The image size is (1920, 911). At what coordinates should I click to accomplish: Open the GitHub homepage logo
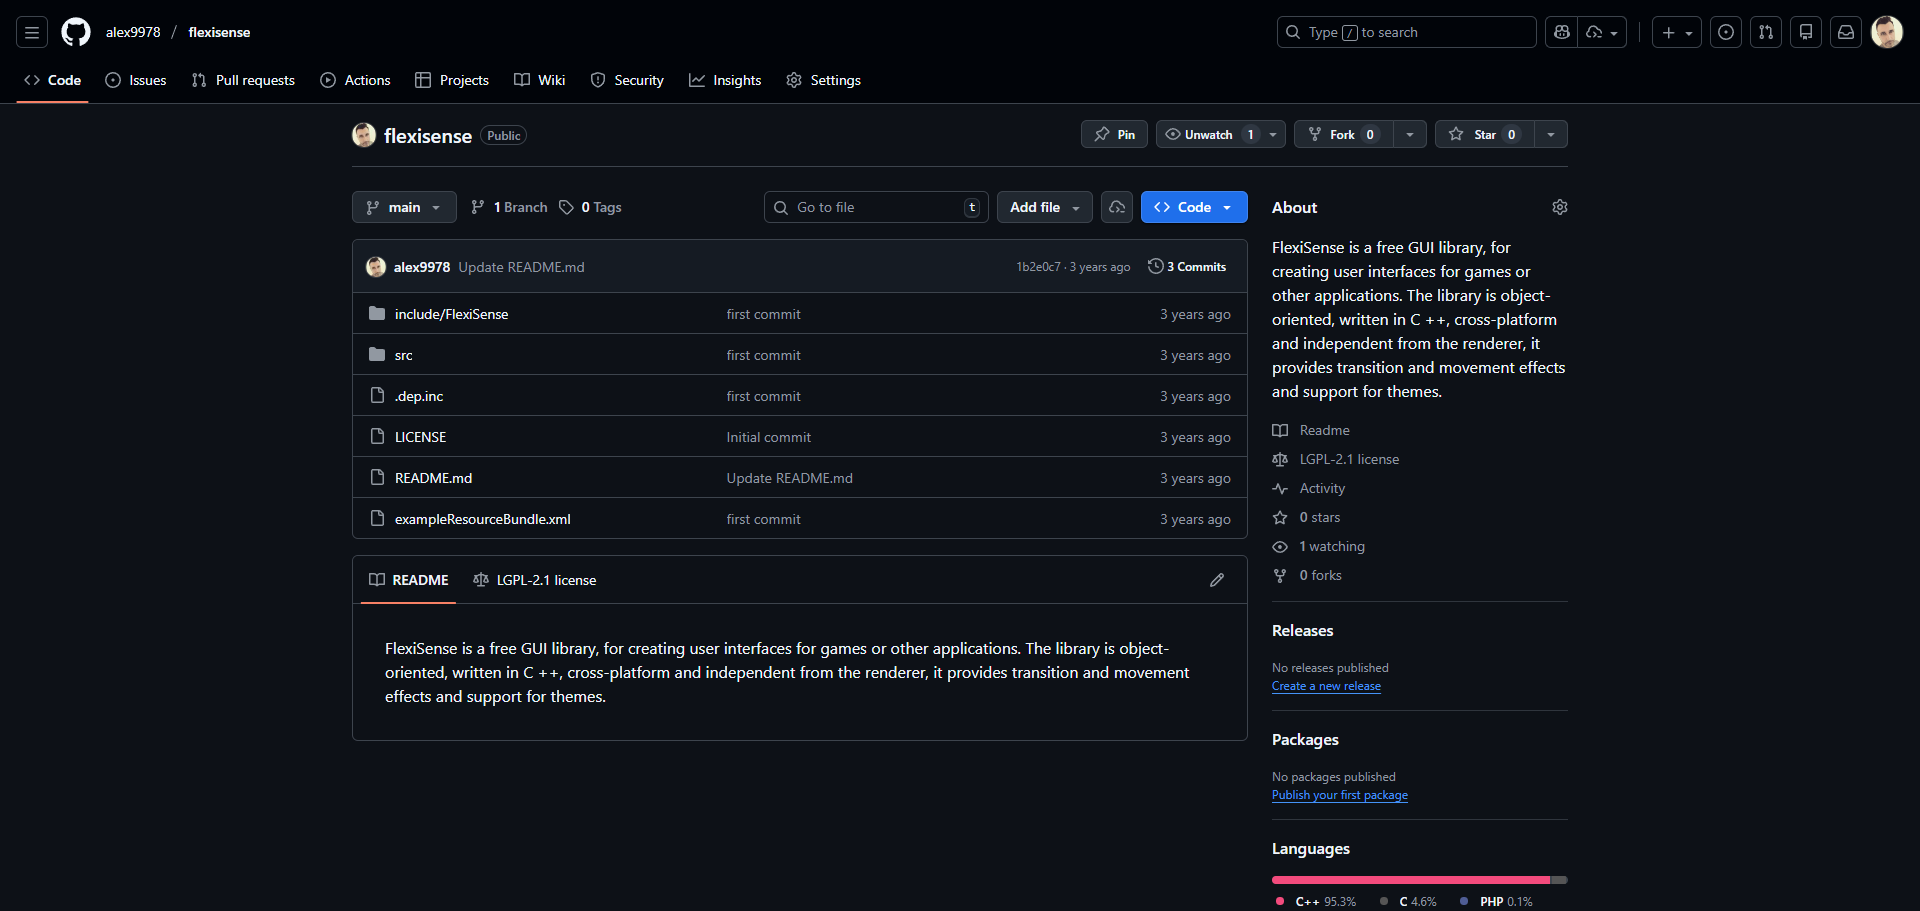tap(76, 32)
